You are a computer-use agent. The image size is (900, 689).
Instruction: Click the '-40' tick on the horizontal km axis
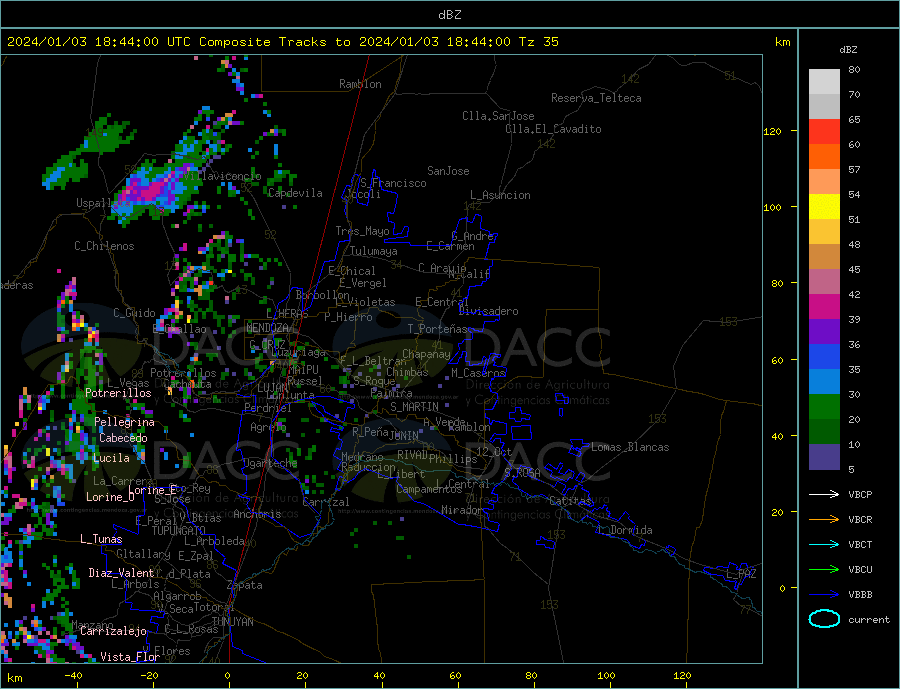click(73, 676)
